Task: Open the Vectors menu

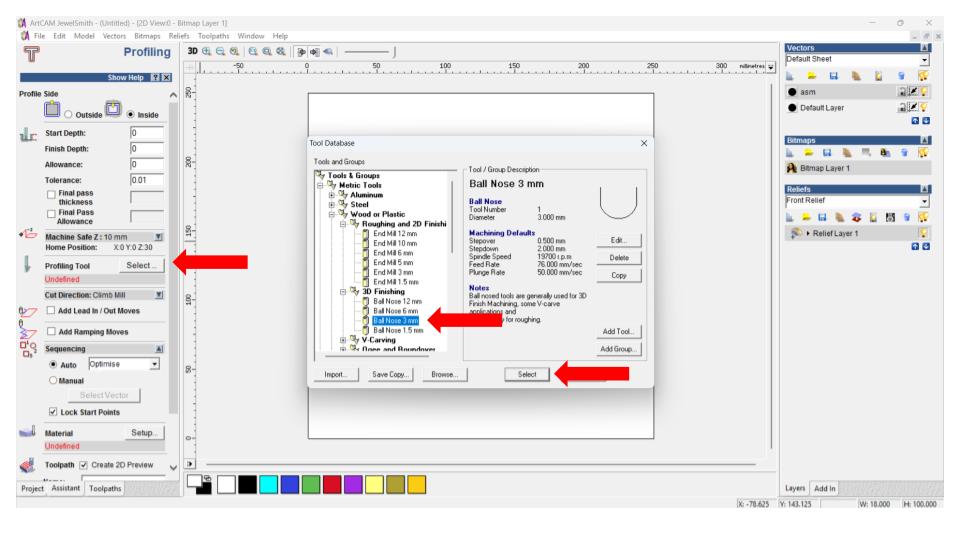Action: pos(114,36)
